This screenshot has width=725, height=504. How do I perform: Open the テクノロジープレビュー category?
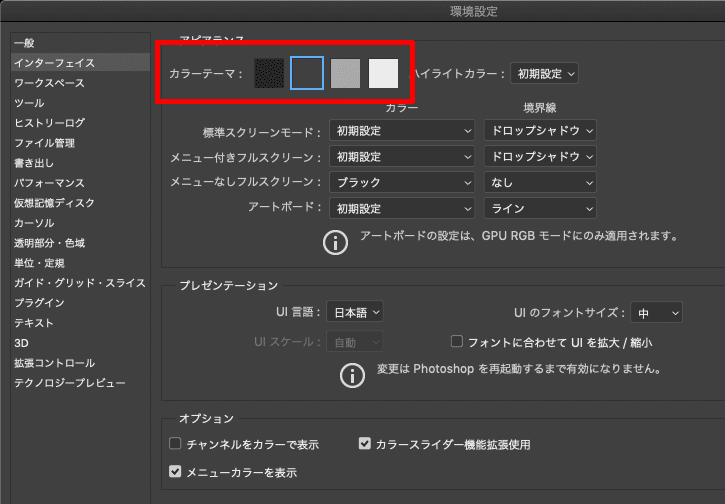(80, 383)
